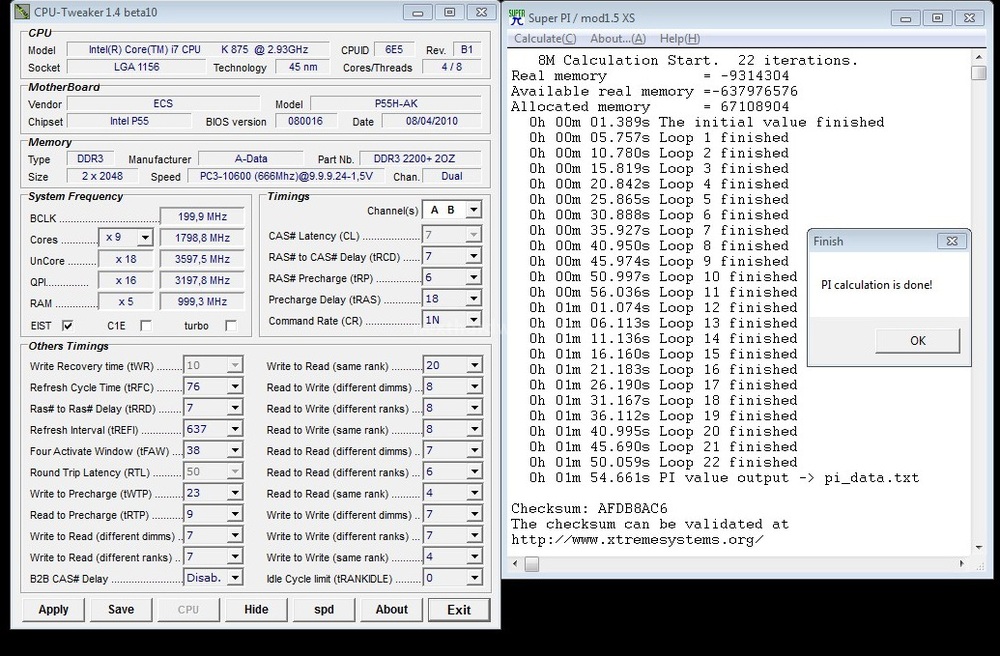Image resolution: width=1000 pixels, height=656 pixels.
Task: Click the 'Loop 22 finished' line
Action: pyautogui.click(x=663, y=463)
